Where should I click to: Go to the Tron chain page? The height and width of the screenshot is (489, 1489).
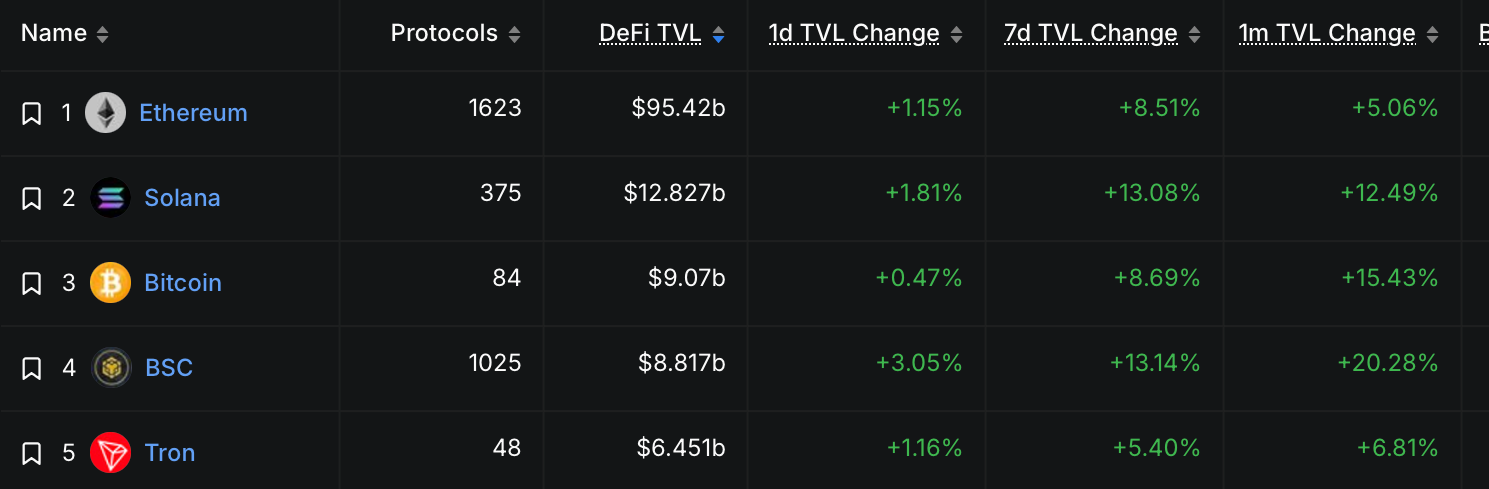pyautogui.click(x=169, y=453)
